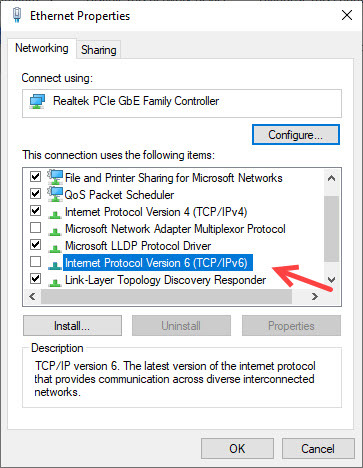363x468 pixels.
Task: Click the IPv4 protocol icon
Action: [x=54, y=215]
